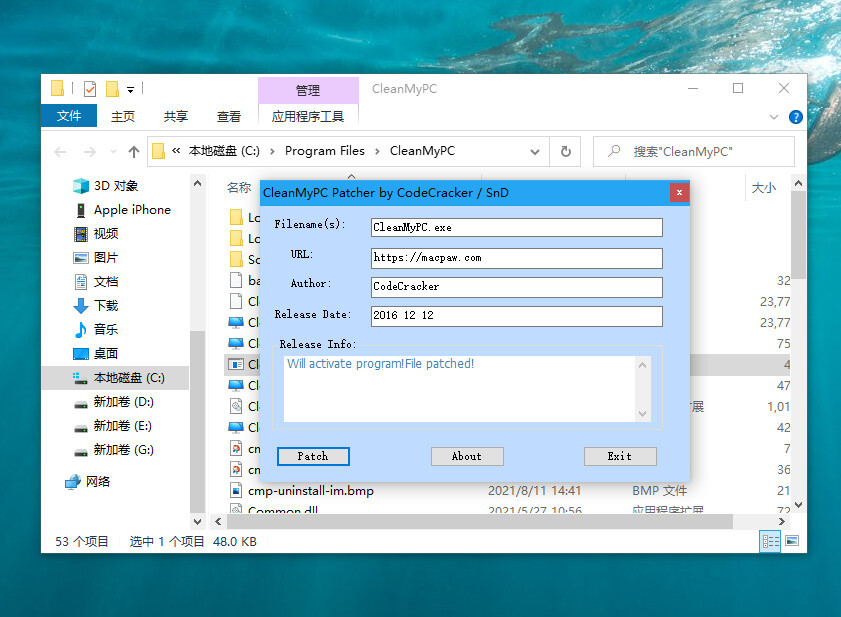This screenshot has width=841, height=617.
Task: Select Apple iPhone in the navigation pane
Action: point(131,210)
